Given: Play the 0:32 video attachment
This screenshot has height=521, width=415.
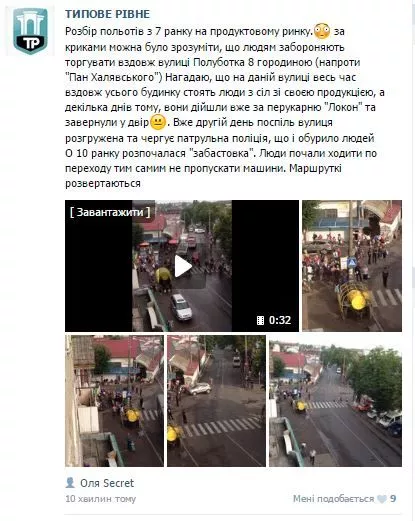Looking at the screenshot, I should click(x=182, y=266).
